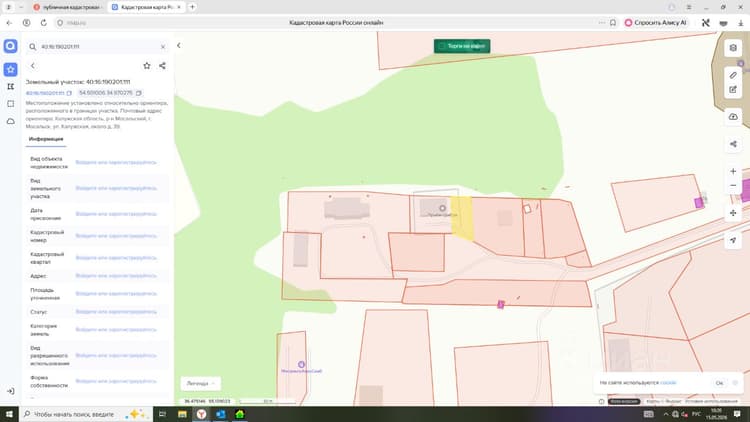
Task: Open the 'cookie' link in notice
Action: [668, 383]
